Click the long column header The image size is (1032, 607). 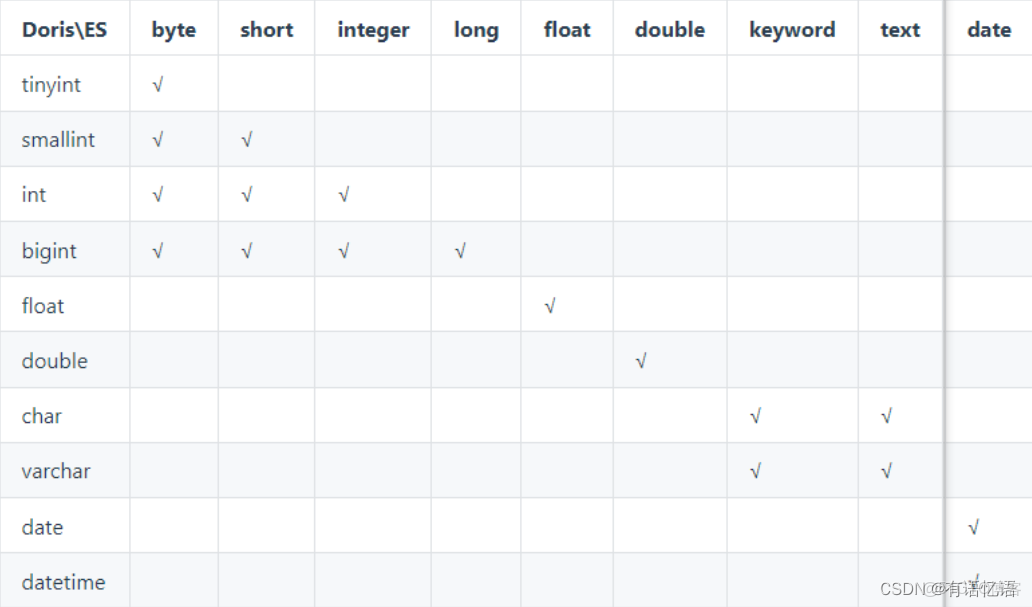coord(476,30)
